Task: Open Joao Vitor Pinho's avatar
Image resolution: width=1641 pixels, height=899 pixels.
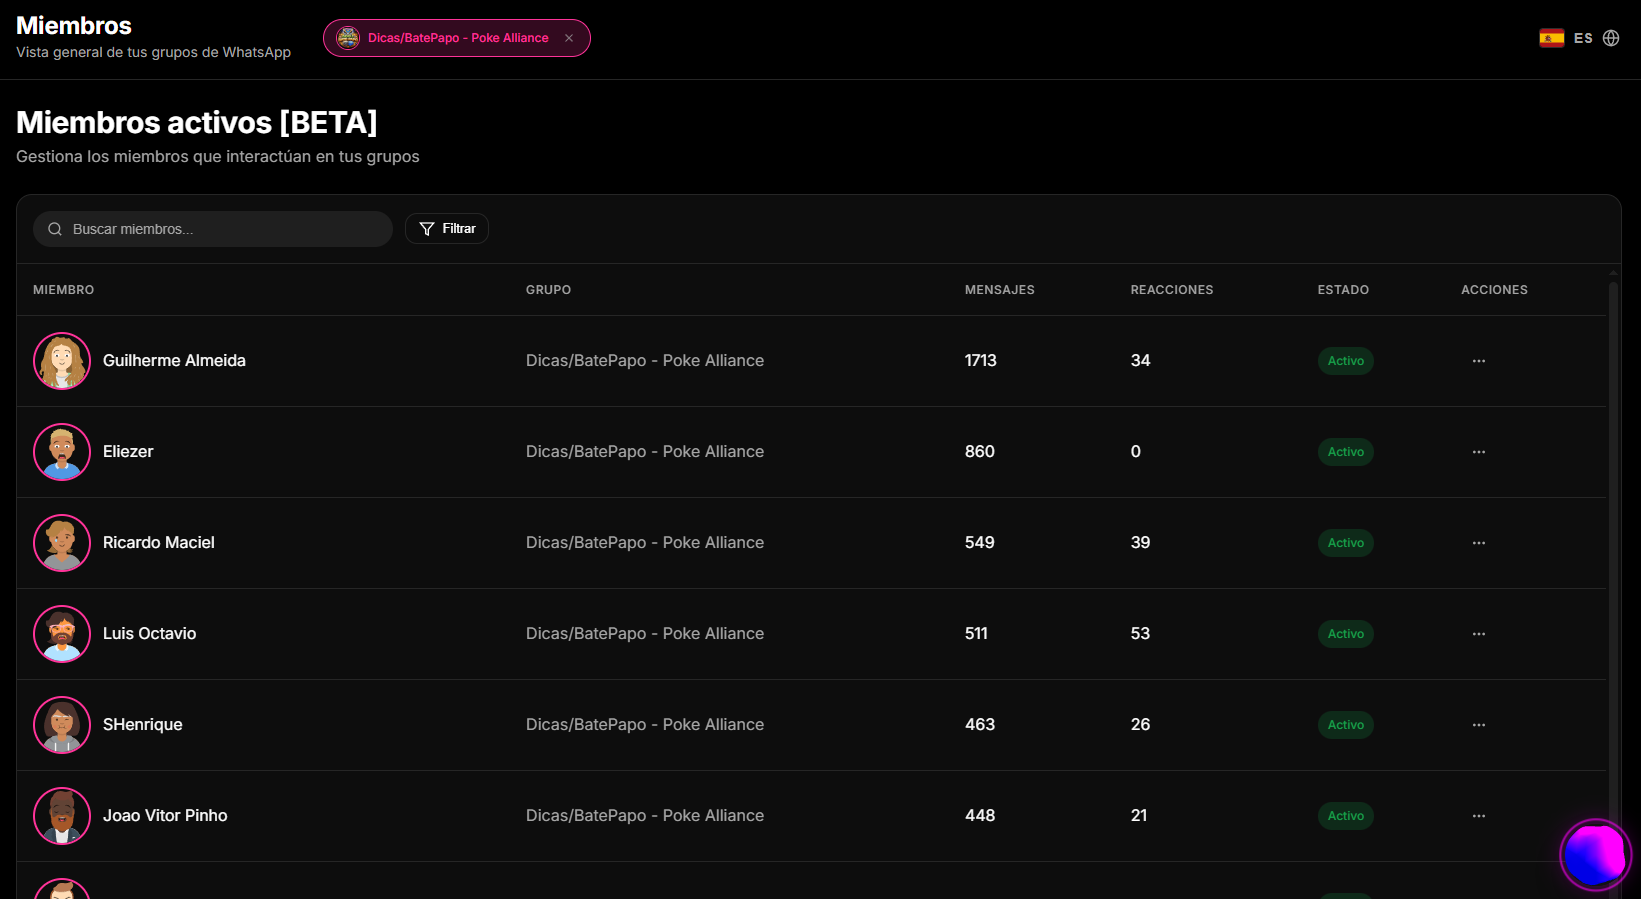Action: pyautogui.click(x=62, y=816)
